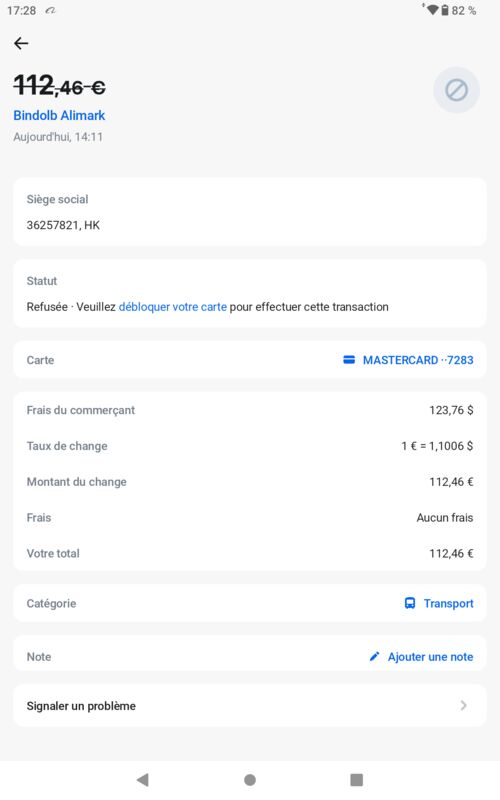This screenshot has width=500, height=800.
Task: Tap the Frais du commerçant amount
Action: 451,410
